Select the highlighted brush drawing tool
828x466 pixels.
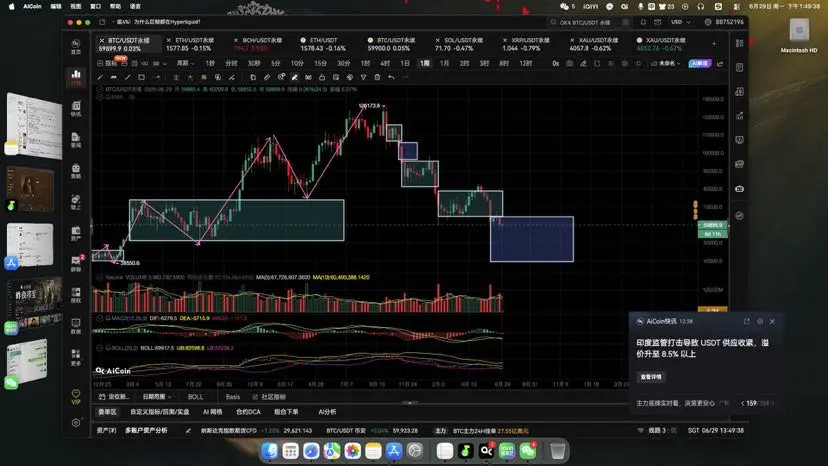[295, 77]
